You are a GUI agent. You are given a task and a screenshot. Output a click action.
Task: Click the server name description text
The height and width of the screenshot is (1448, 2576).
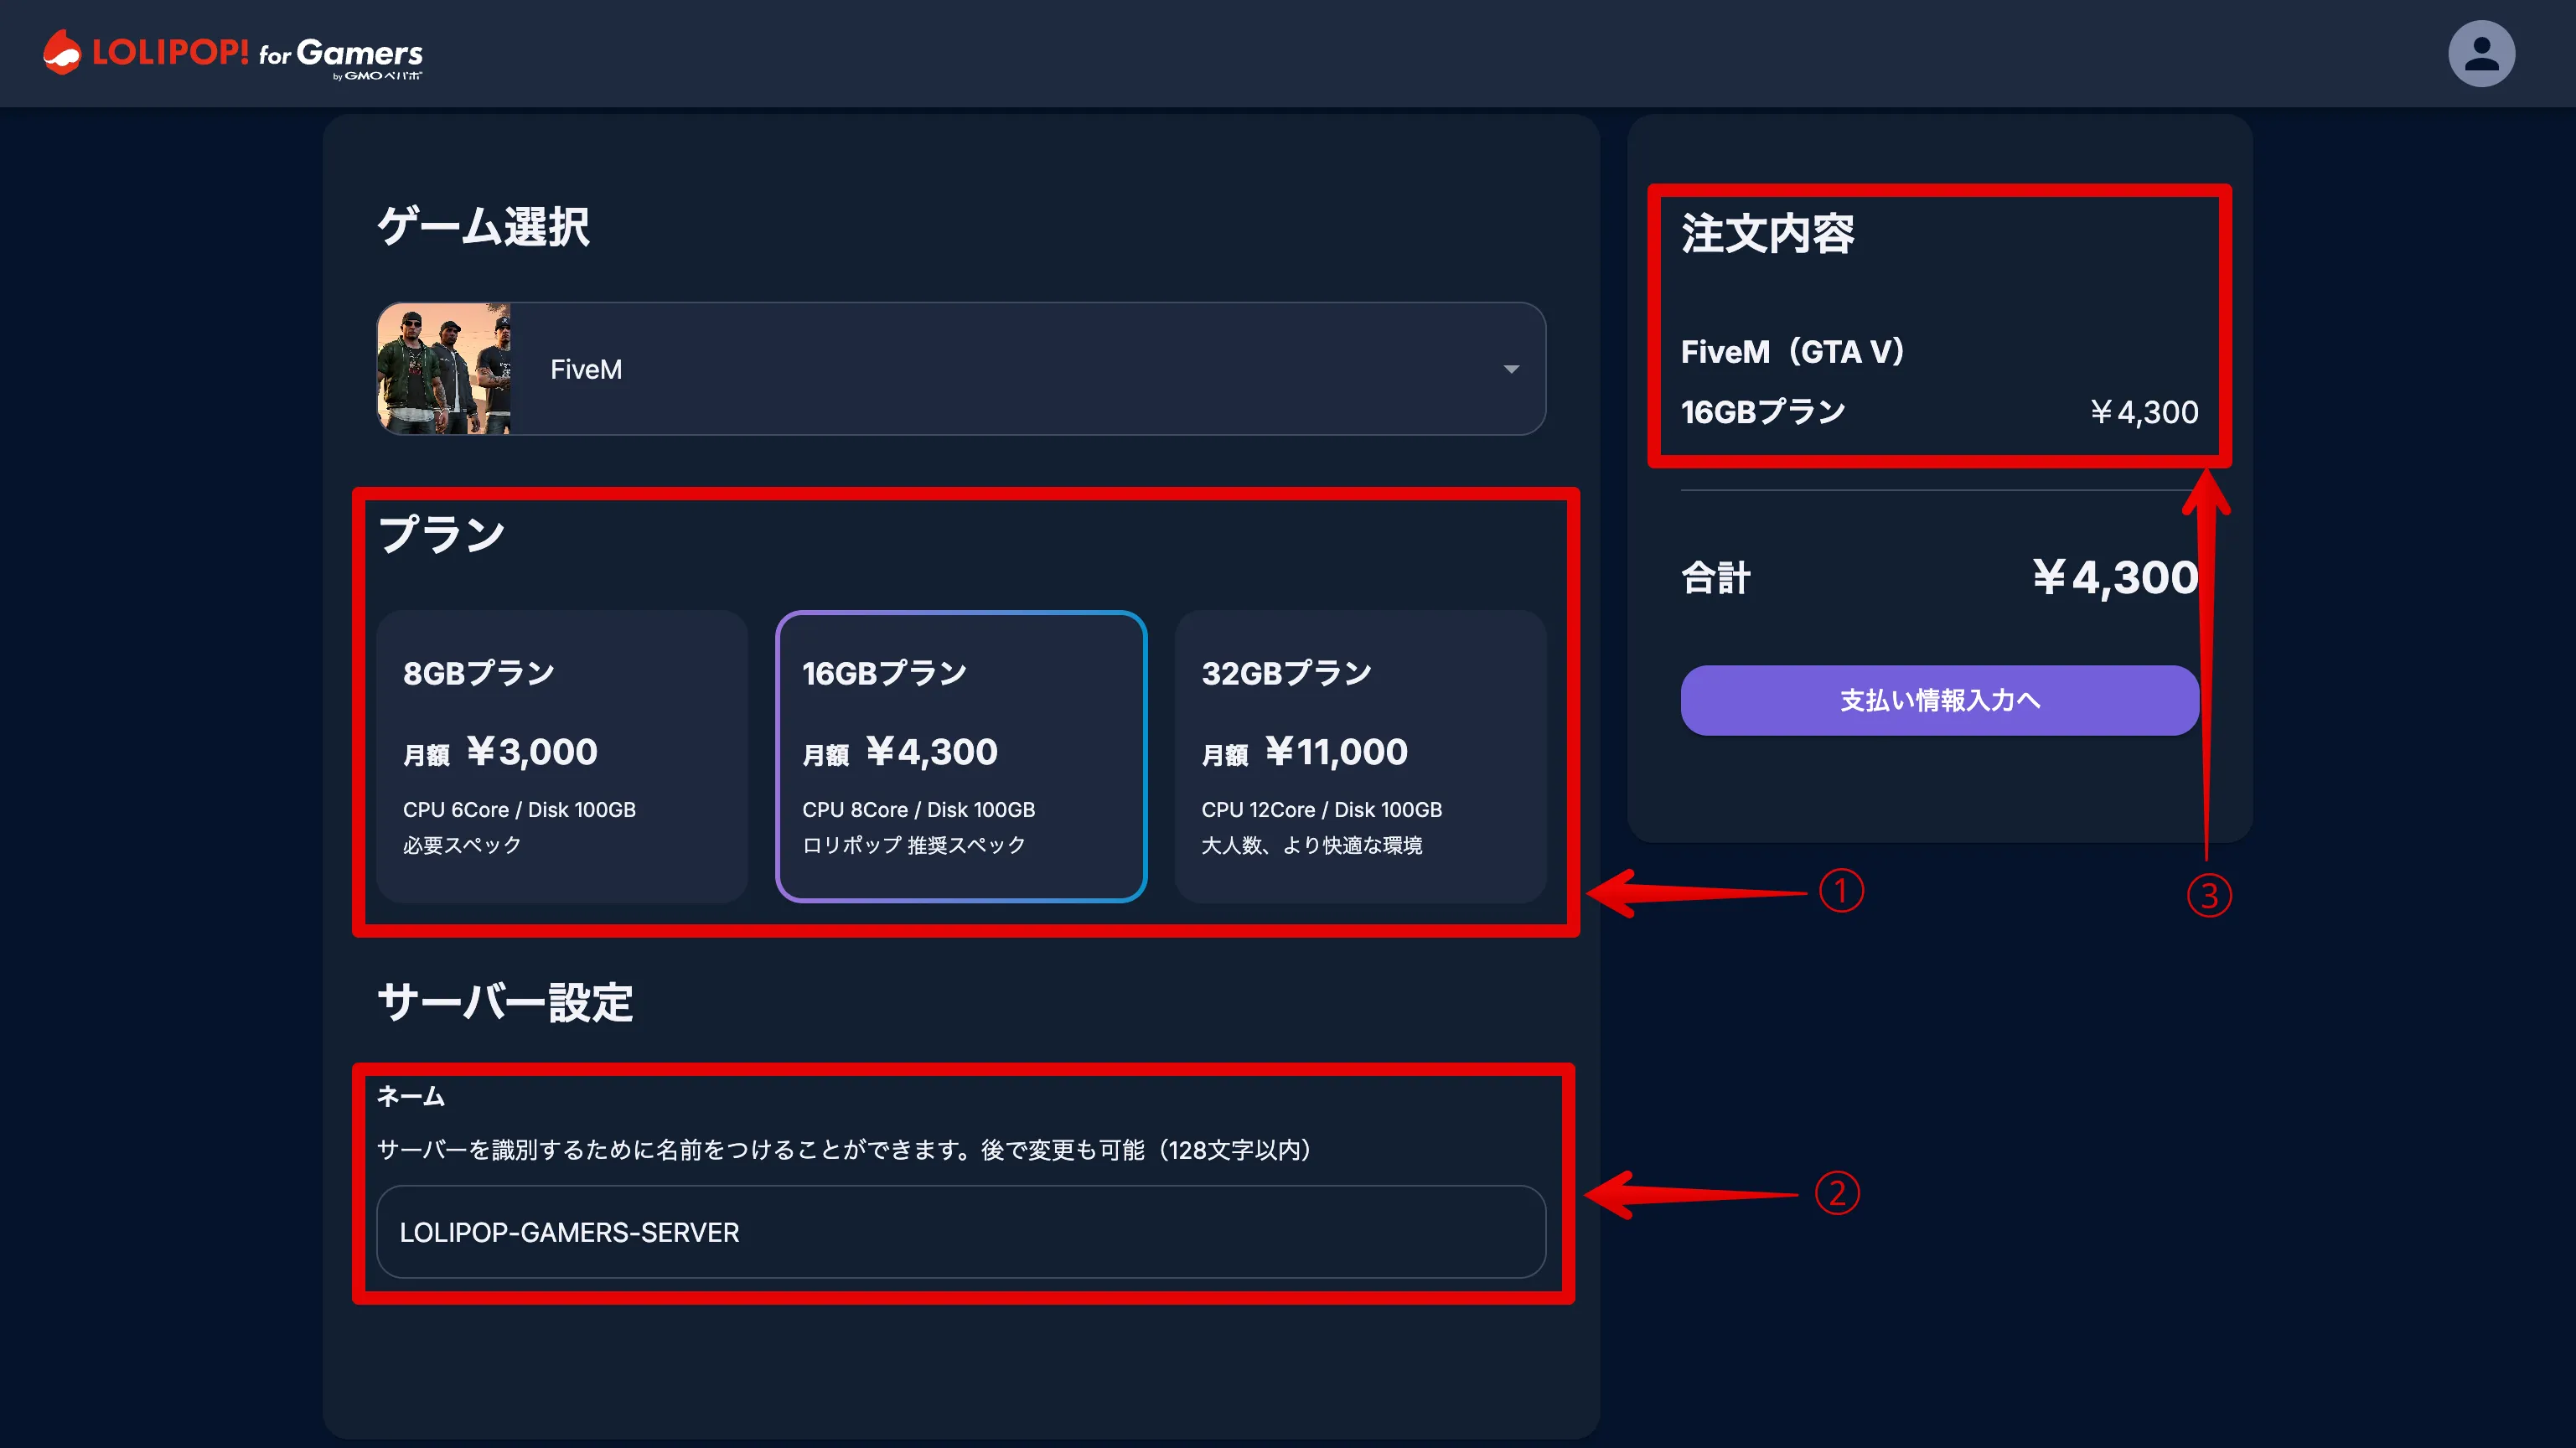click(x=845, y=1150)
